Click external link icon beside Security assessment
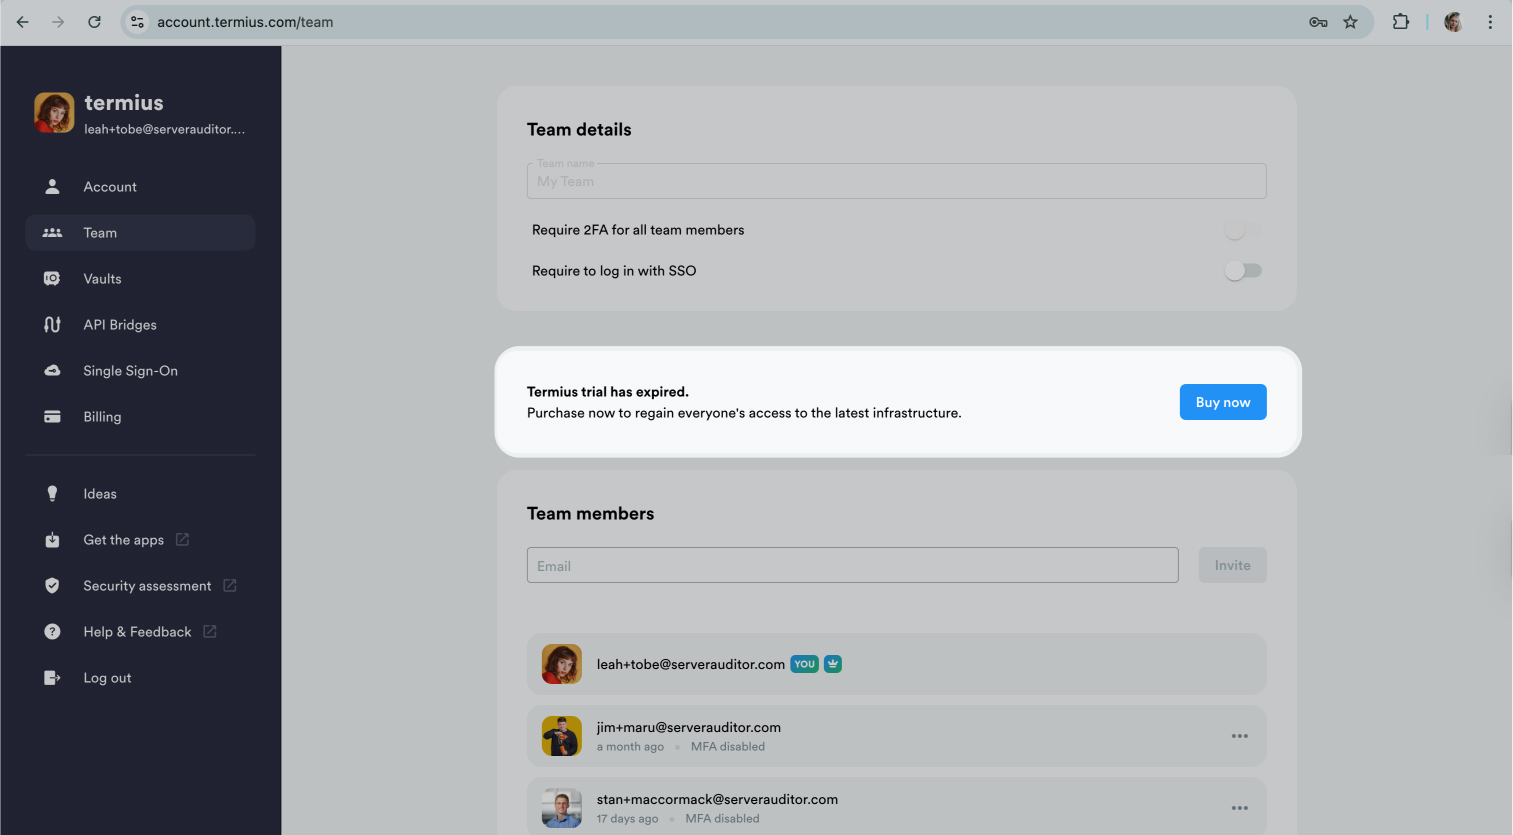This screenshot has width=1513, height=835. 230,586
